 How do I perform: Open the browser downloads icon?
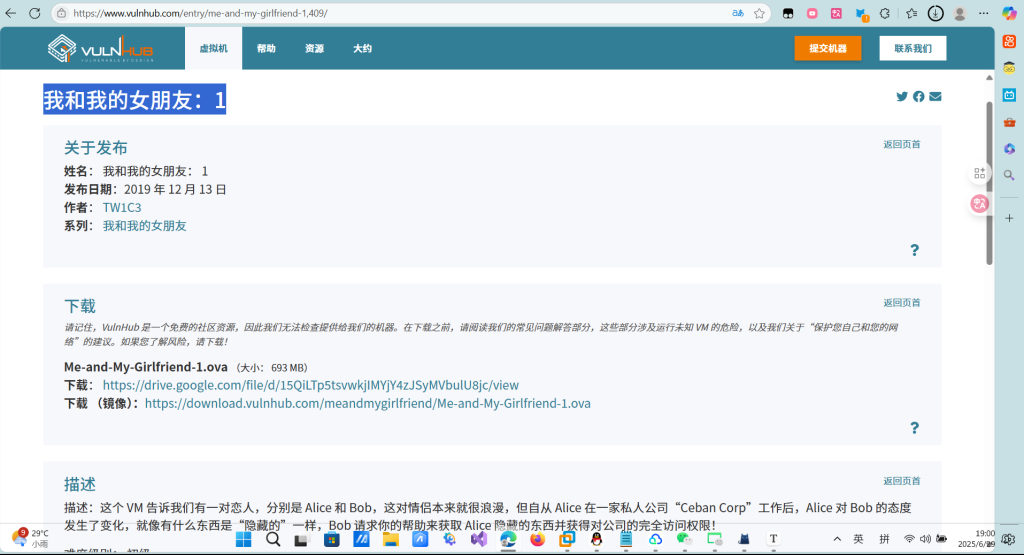pos(935,14)
